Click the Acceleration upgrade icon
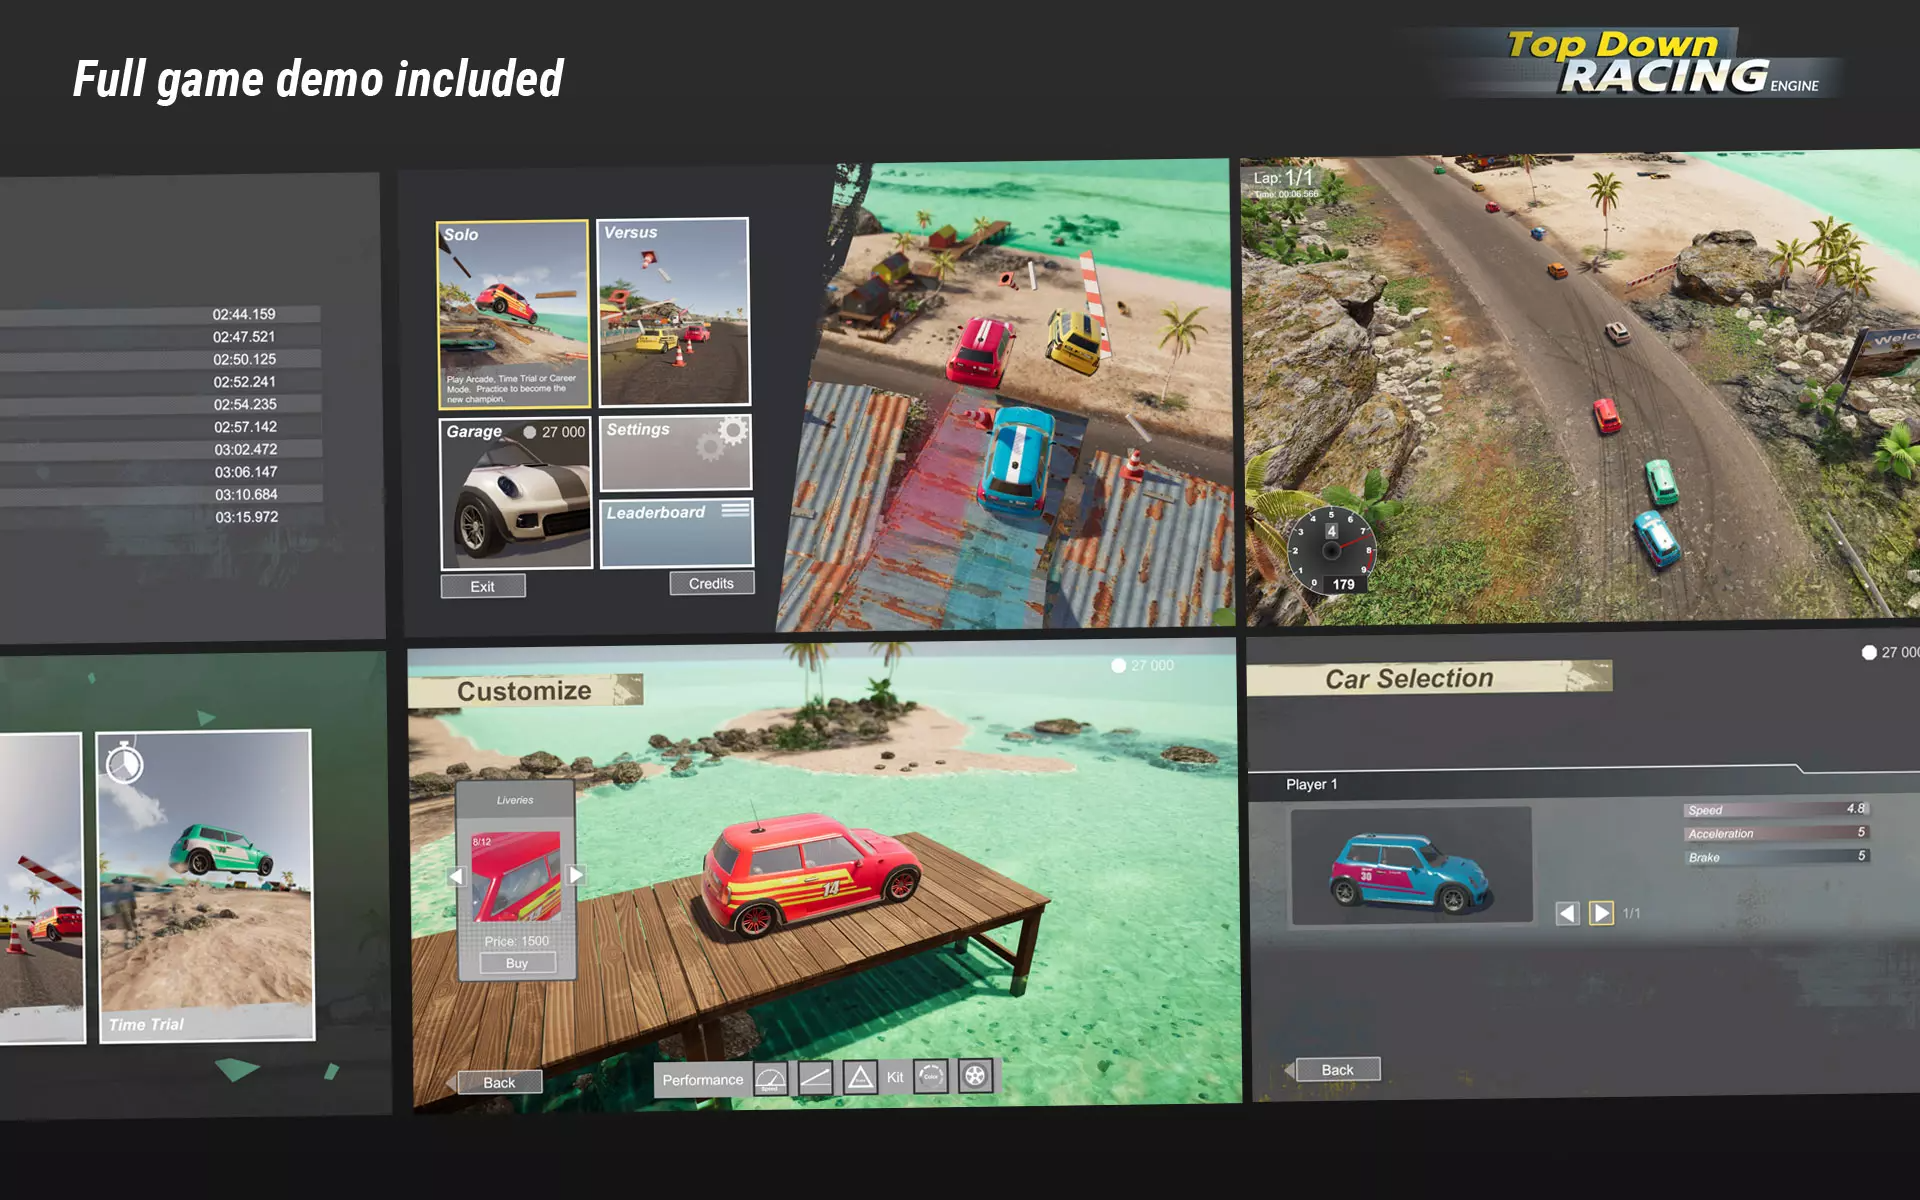The height and width of the screenshot is (1200, 1920). [815, 1078]
